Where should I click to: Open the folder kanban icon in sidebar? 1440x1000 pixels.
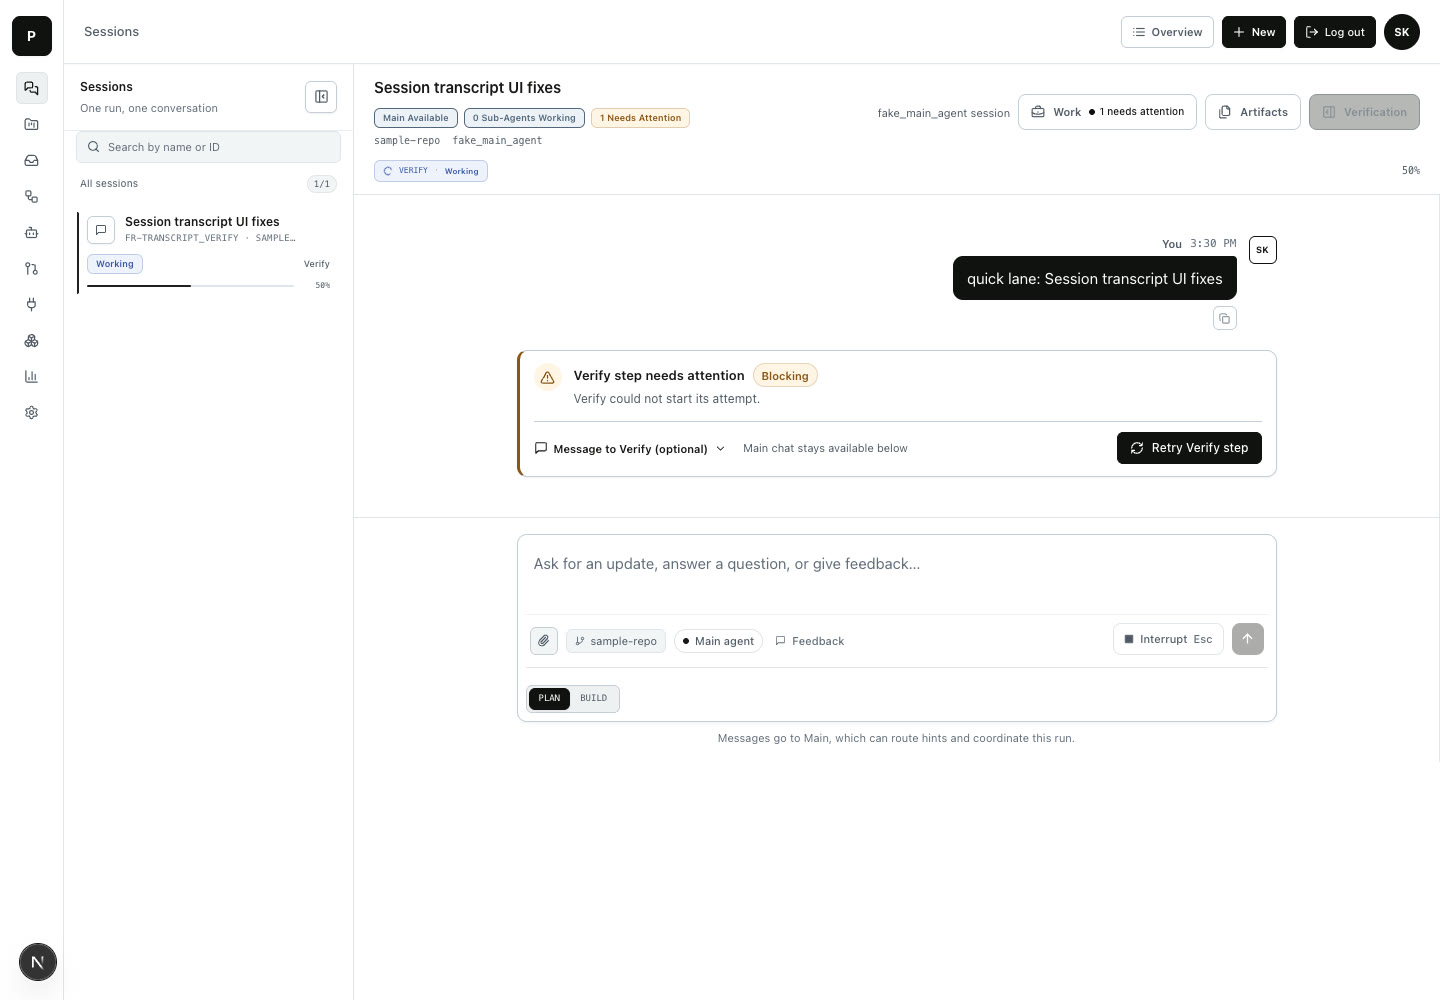pyautogui.click(x=32, y=124)
